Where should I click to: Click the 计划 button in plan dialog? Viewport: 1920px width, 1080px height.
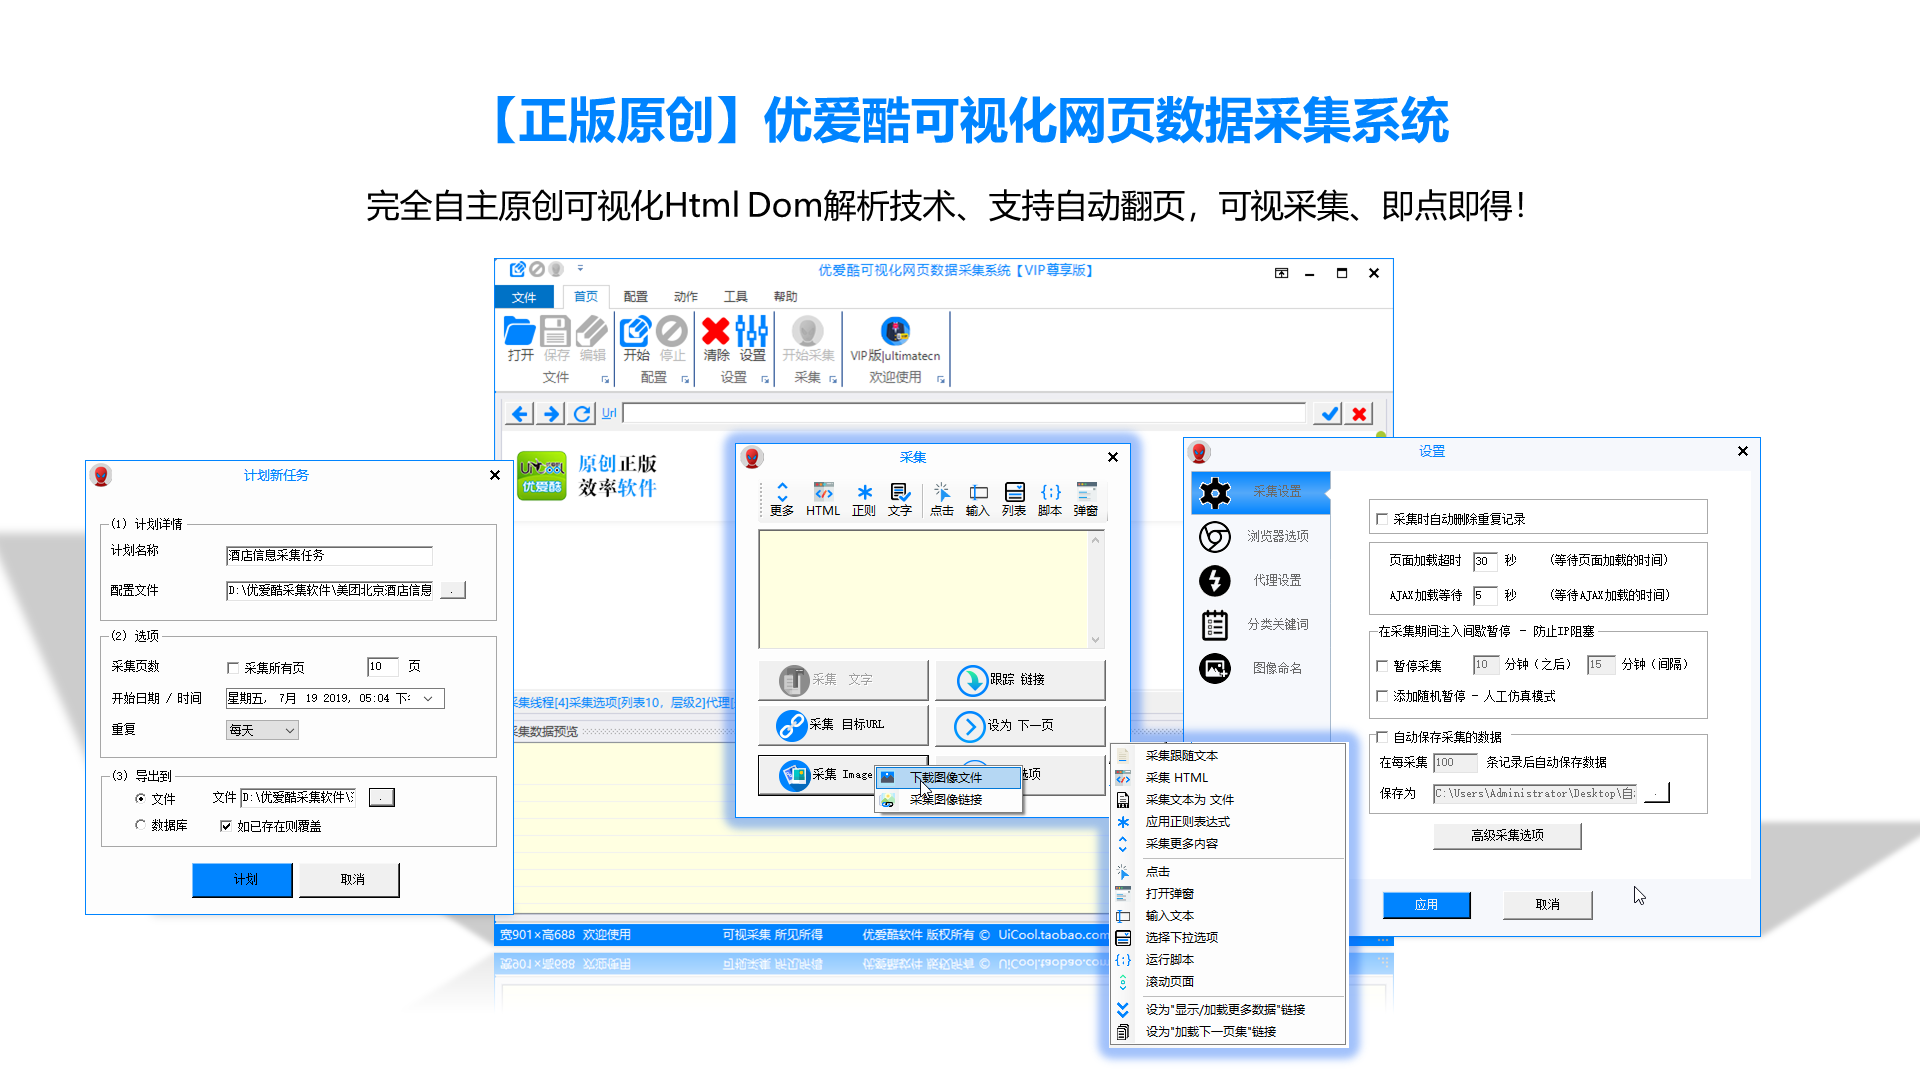[x=243, y=880]
